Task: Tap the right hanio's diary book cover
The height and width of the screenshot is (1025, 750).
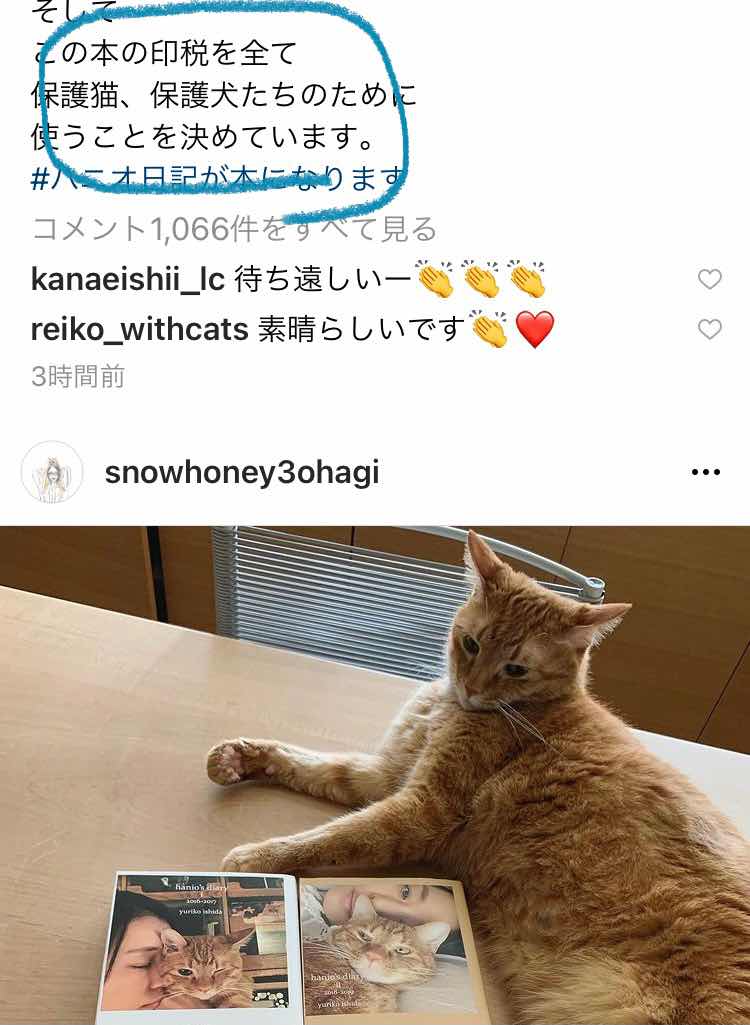Action: click(391, 950)
